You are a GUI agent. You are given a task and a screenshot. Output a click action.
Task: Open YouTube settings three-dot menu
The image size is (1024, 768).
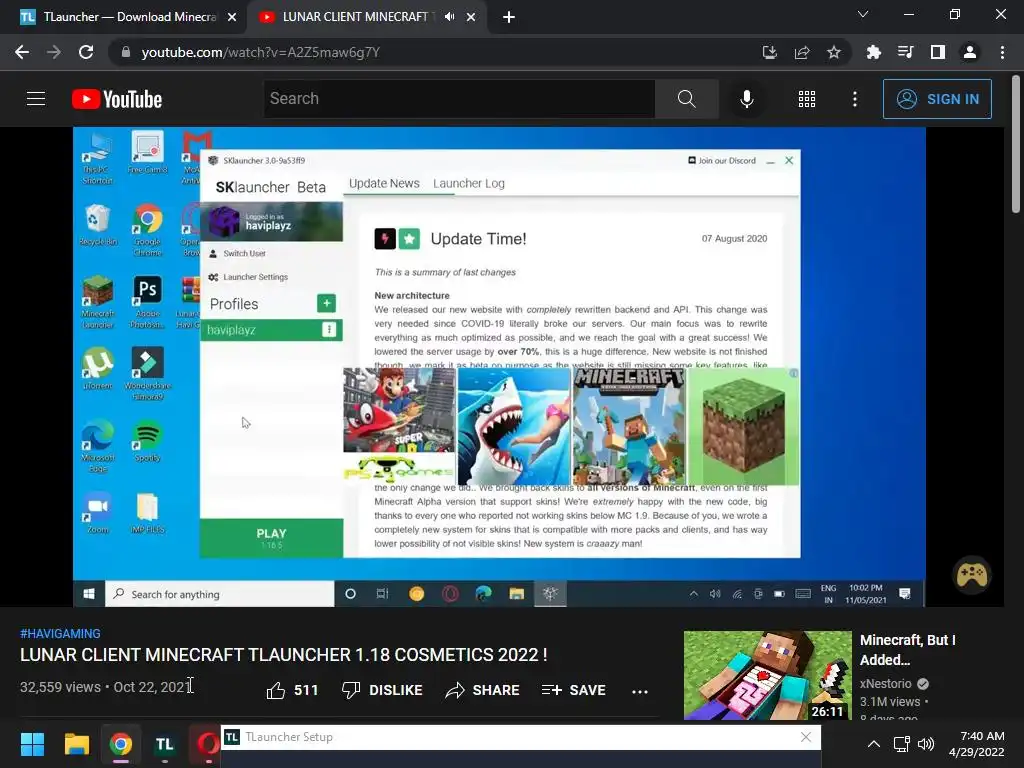(854, 99)
